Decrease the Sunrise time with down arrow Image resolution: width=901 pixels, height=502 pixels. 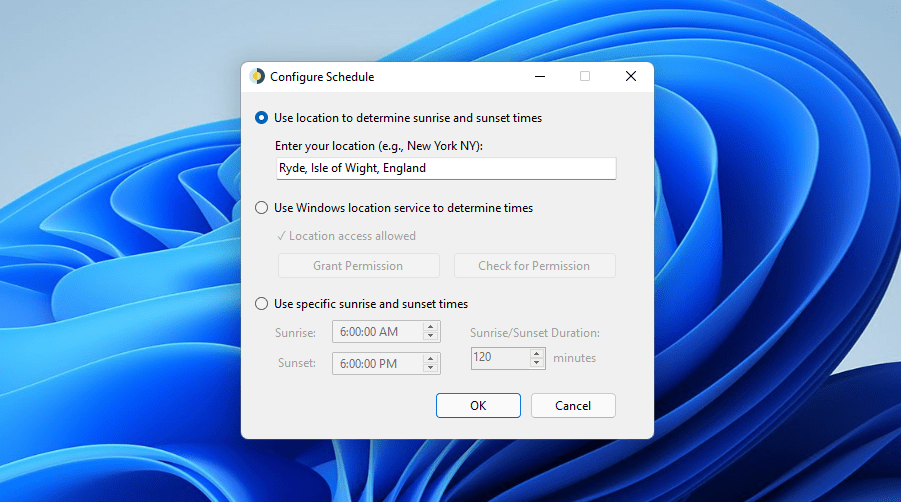coord(430,336)
